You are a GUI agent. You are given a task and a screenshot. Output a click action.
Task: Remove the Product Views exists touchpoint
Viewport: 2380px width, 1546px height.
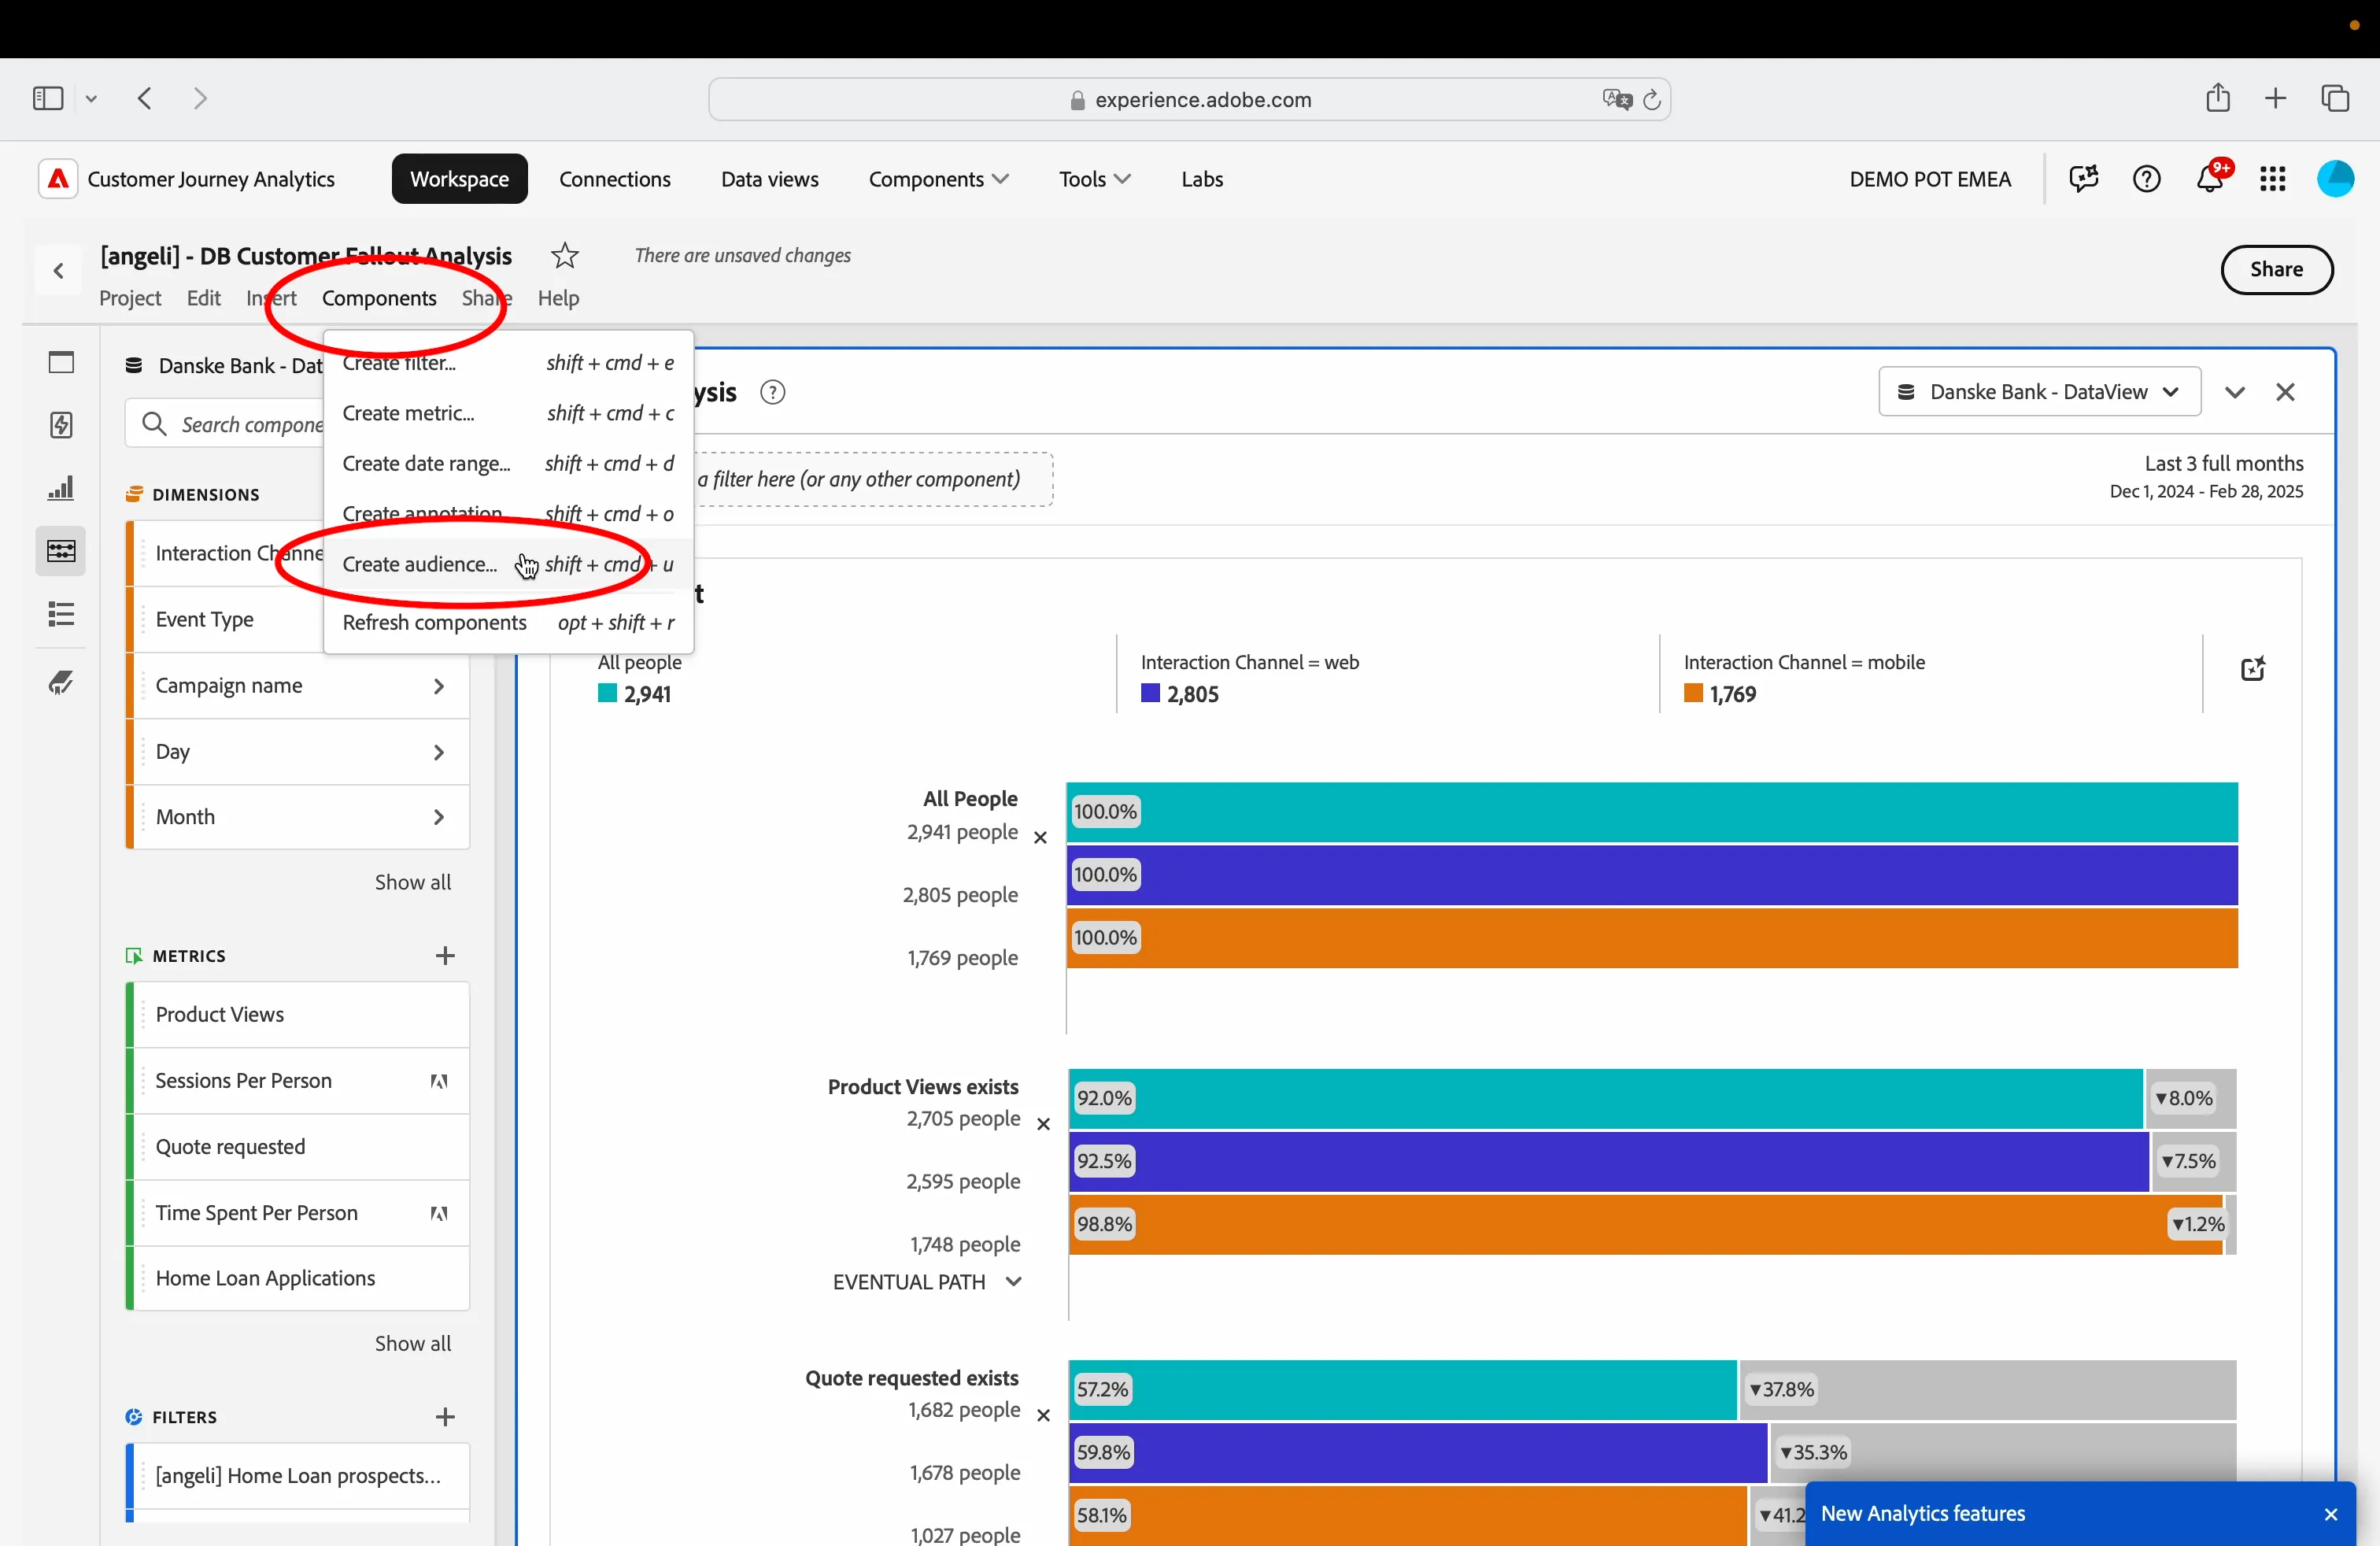click(1043, 1124)
